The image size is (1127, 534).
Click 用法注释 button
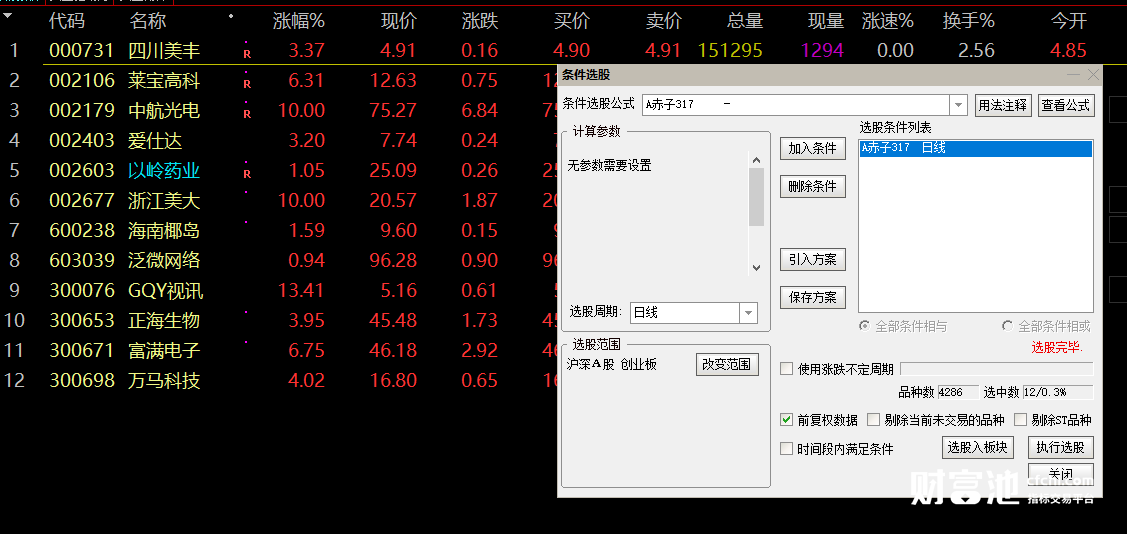click(1004, 105)
